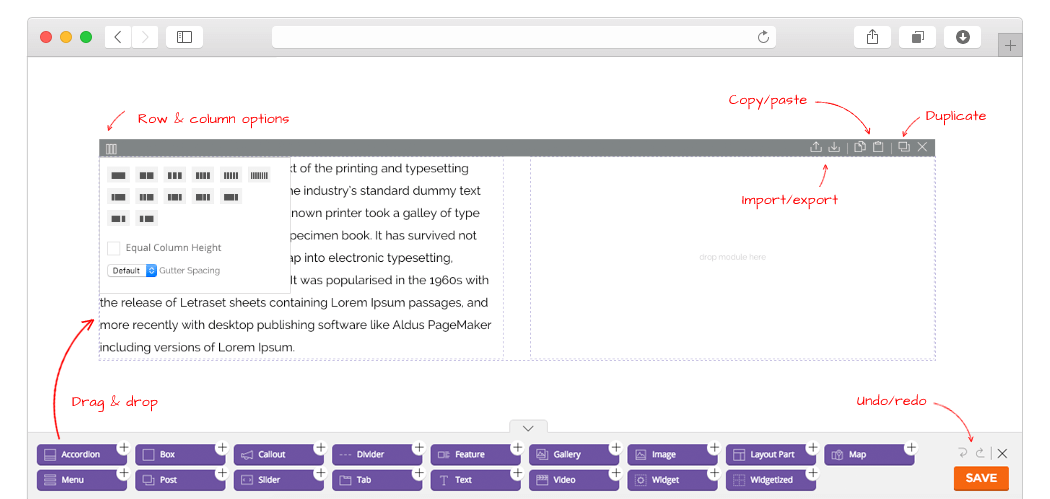Duplicate the row using the duplicate icon
Viewport: 1050px width, 499px height.
(904, 147)
